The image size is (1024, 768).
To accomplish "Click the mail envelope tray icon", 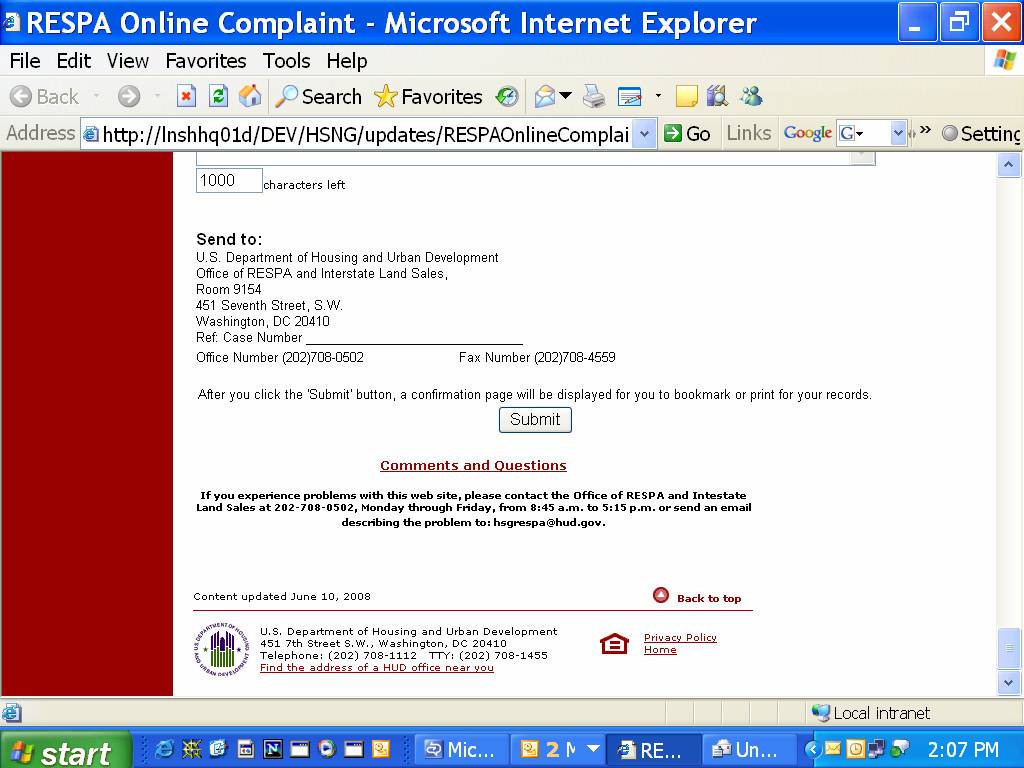I will [x=833, y=748].
